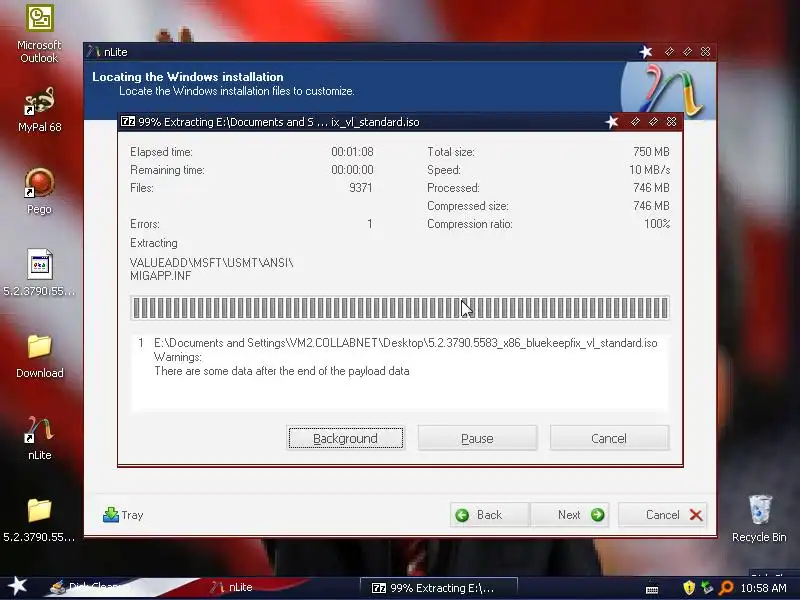Click 'Locating the Windows installation' heading
Screen dimensions: 800x600
[188, 77]
